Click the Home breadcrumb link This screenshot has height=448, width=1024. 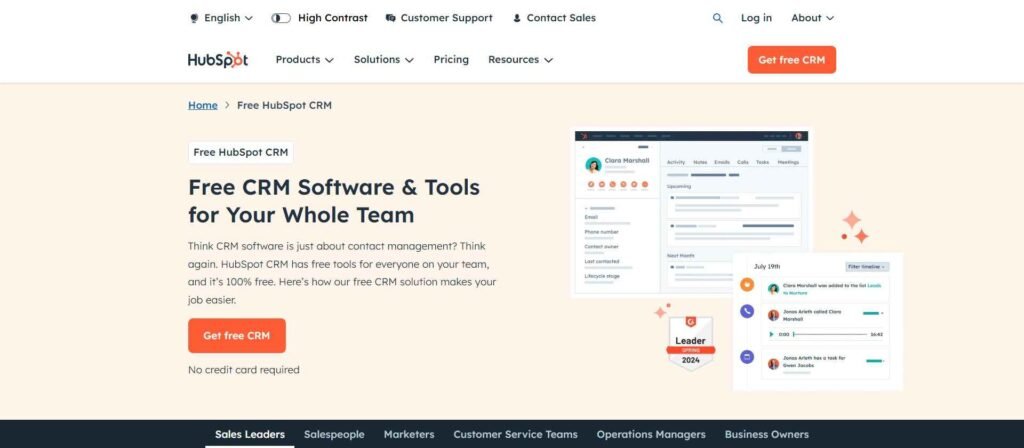point(202,105)
